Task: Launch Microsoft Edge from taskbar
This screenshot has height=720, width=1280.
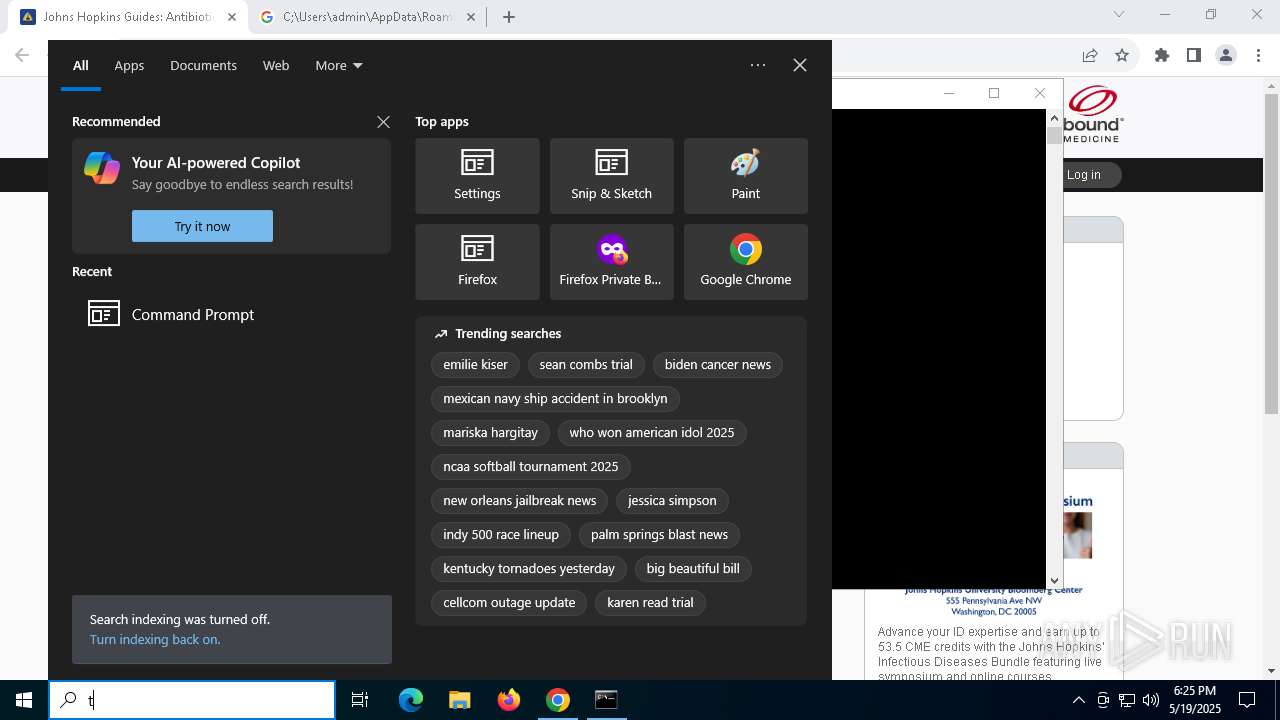Action: click(x=411, y=700)
